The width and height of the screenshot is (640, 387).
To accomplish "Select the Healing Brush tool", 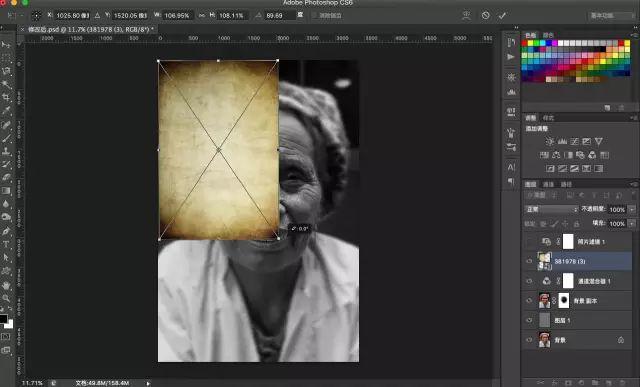I will pyautogui.click(x=6, y=125).
